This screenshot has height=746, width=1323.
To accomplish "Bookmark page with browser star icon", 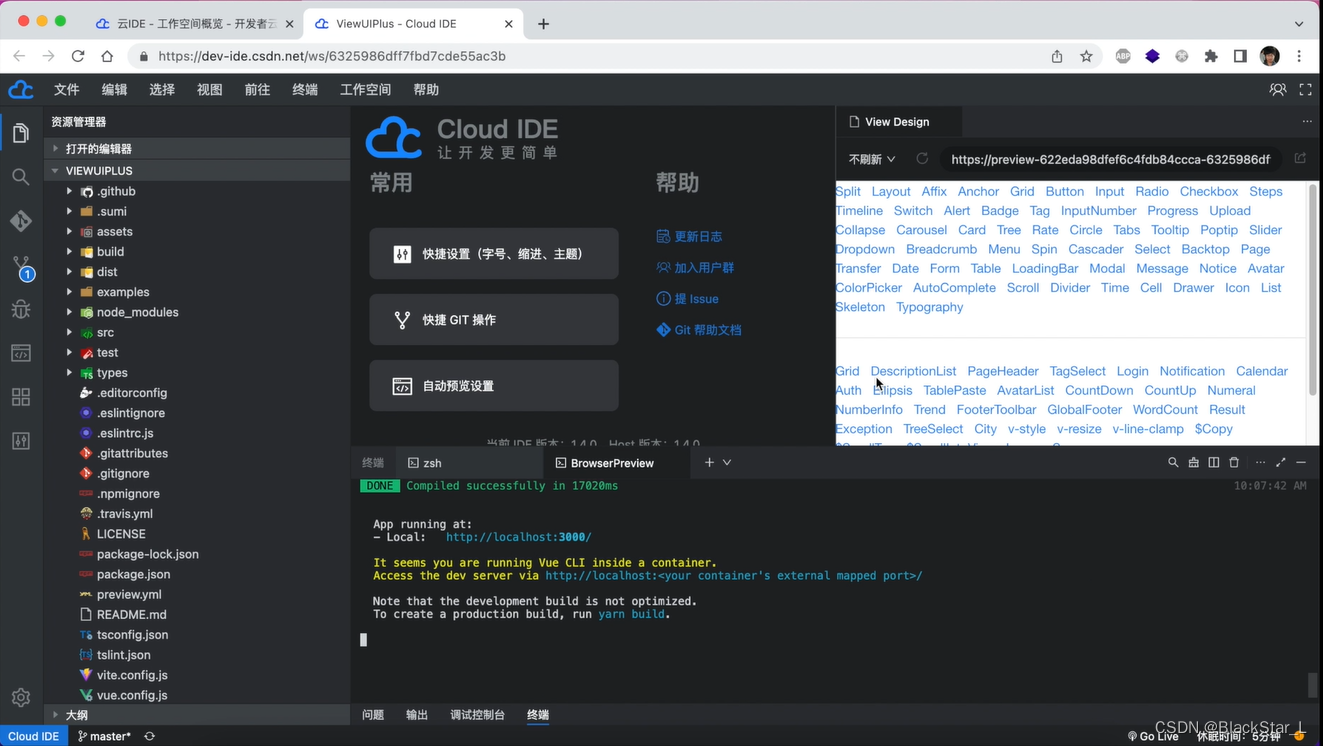I will pos(1086,56).
